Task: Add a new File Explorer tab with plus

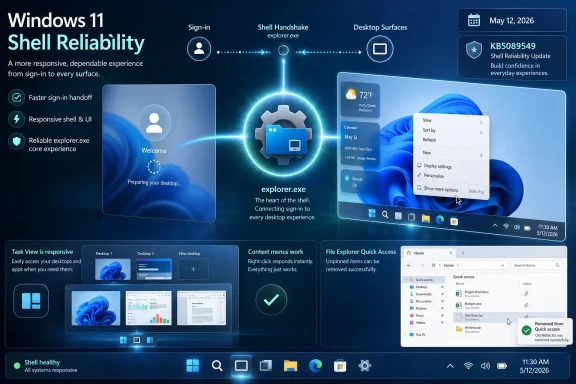Action: [x=463, y=253]
